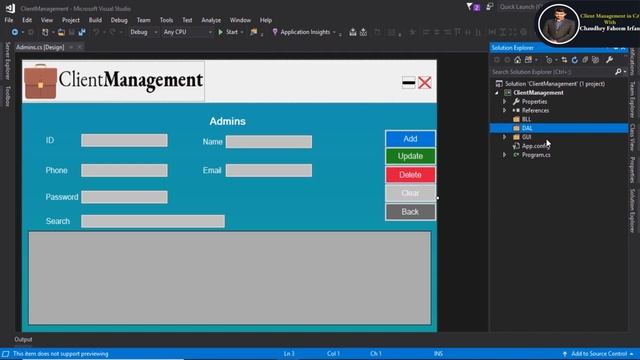The height and width of the screenshot is (360, 640).
Task: Click the Password text field
Action: 124,197
